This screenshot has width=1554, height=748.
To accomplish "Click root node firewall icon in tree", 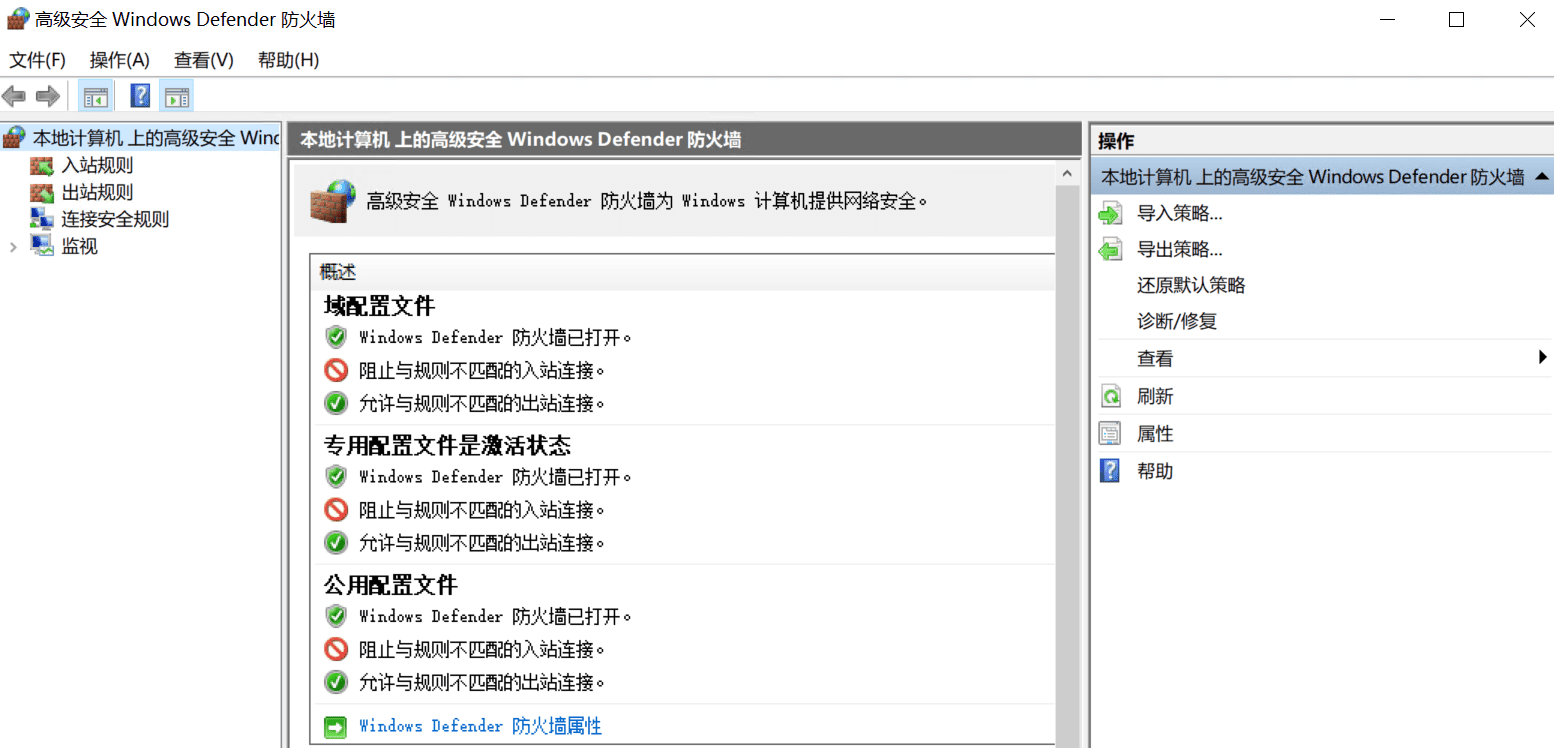I will [x=14, y=137].
